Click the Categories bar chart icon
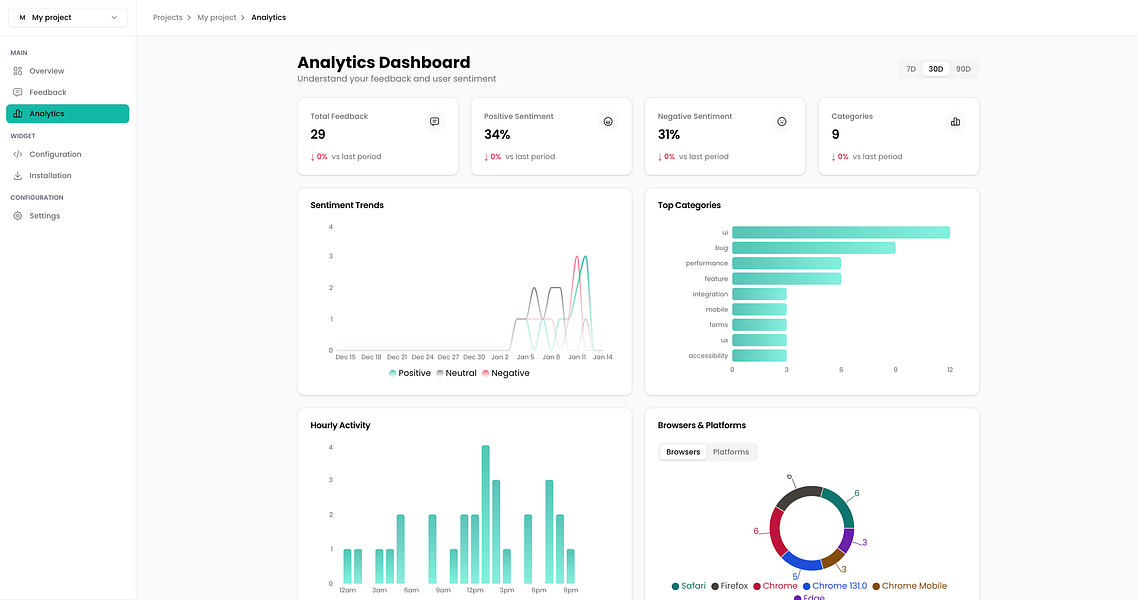 (x=955, y=122)
